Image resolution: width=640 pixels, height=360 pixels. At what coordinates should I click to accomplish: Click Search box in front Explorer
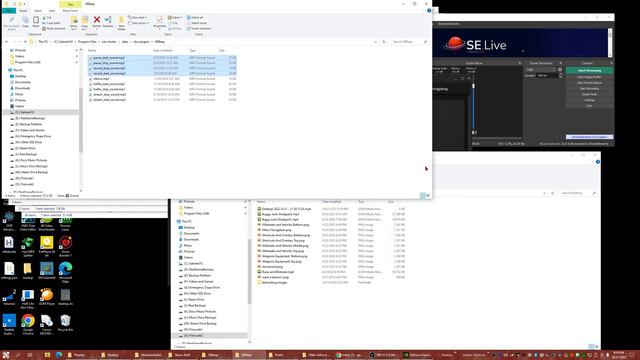click(x=409, y=42)
